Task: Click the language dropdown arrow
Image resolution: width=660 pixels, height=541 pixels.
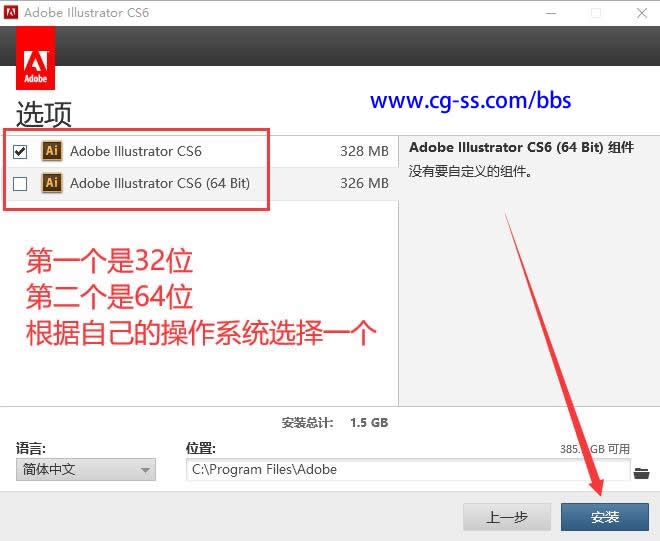Action: (x=145, y=470)
